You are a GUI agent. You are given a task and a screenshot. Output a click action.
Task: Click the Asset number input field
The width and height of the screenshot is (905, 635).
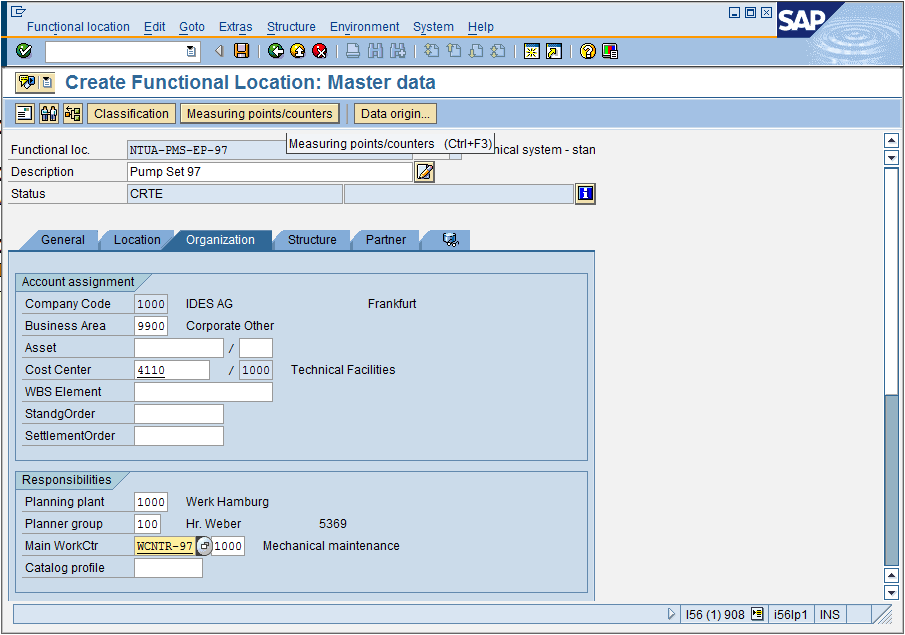coord(179,348)
